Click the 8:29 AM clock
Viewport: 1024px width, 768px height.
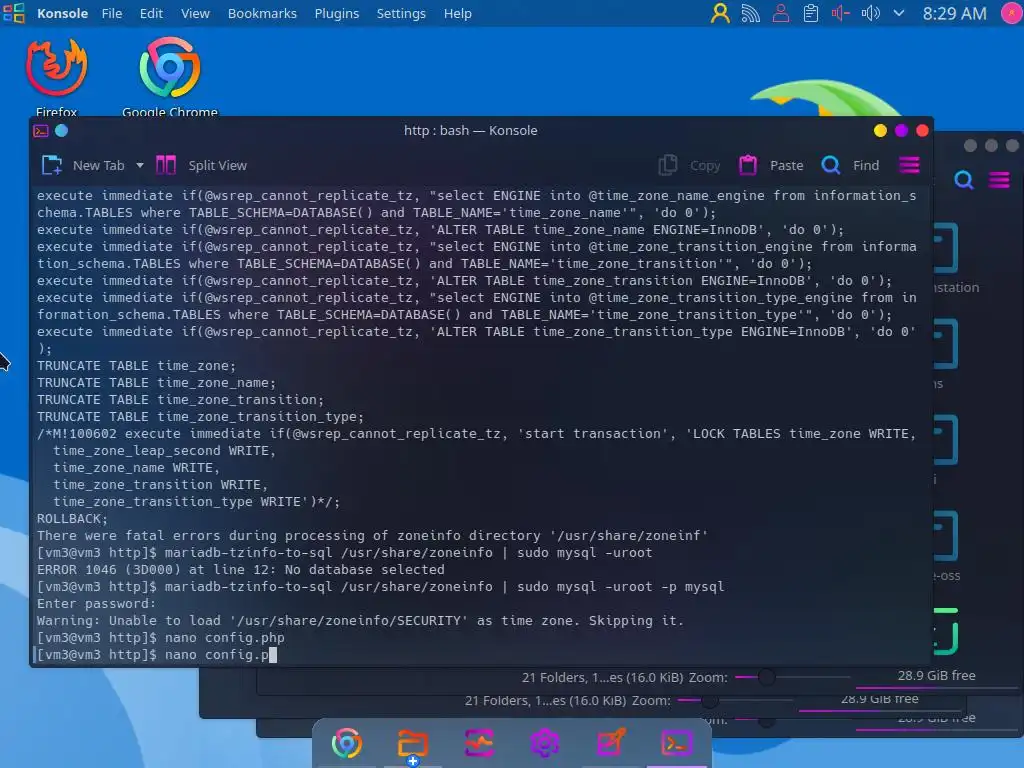(954, 13)
